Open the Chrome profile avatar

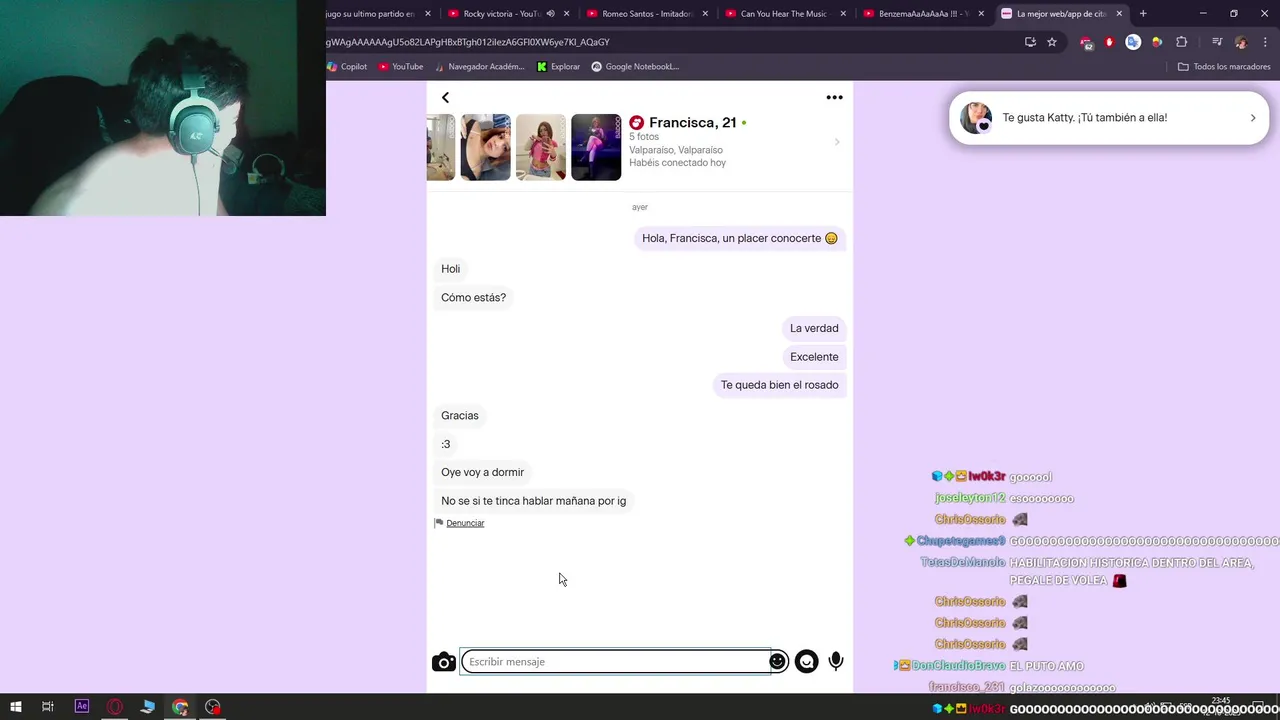pyautogui.click(x=1241, y=42)
